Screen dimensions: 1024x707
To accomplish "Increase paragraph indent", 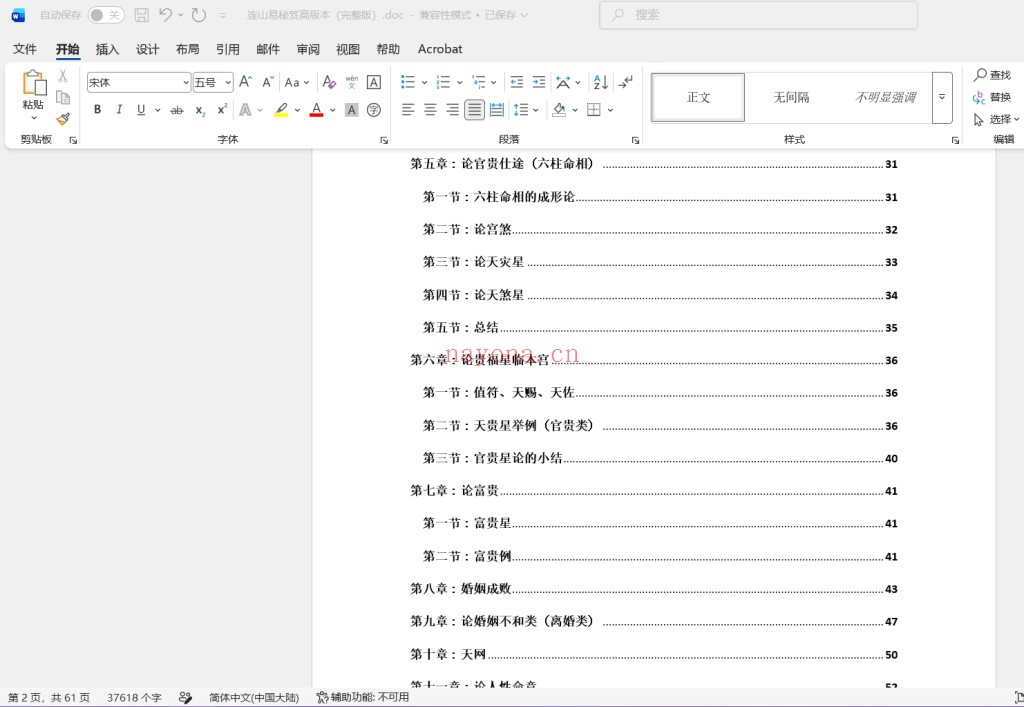I will click(539, 82).
